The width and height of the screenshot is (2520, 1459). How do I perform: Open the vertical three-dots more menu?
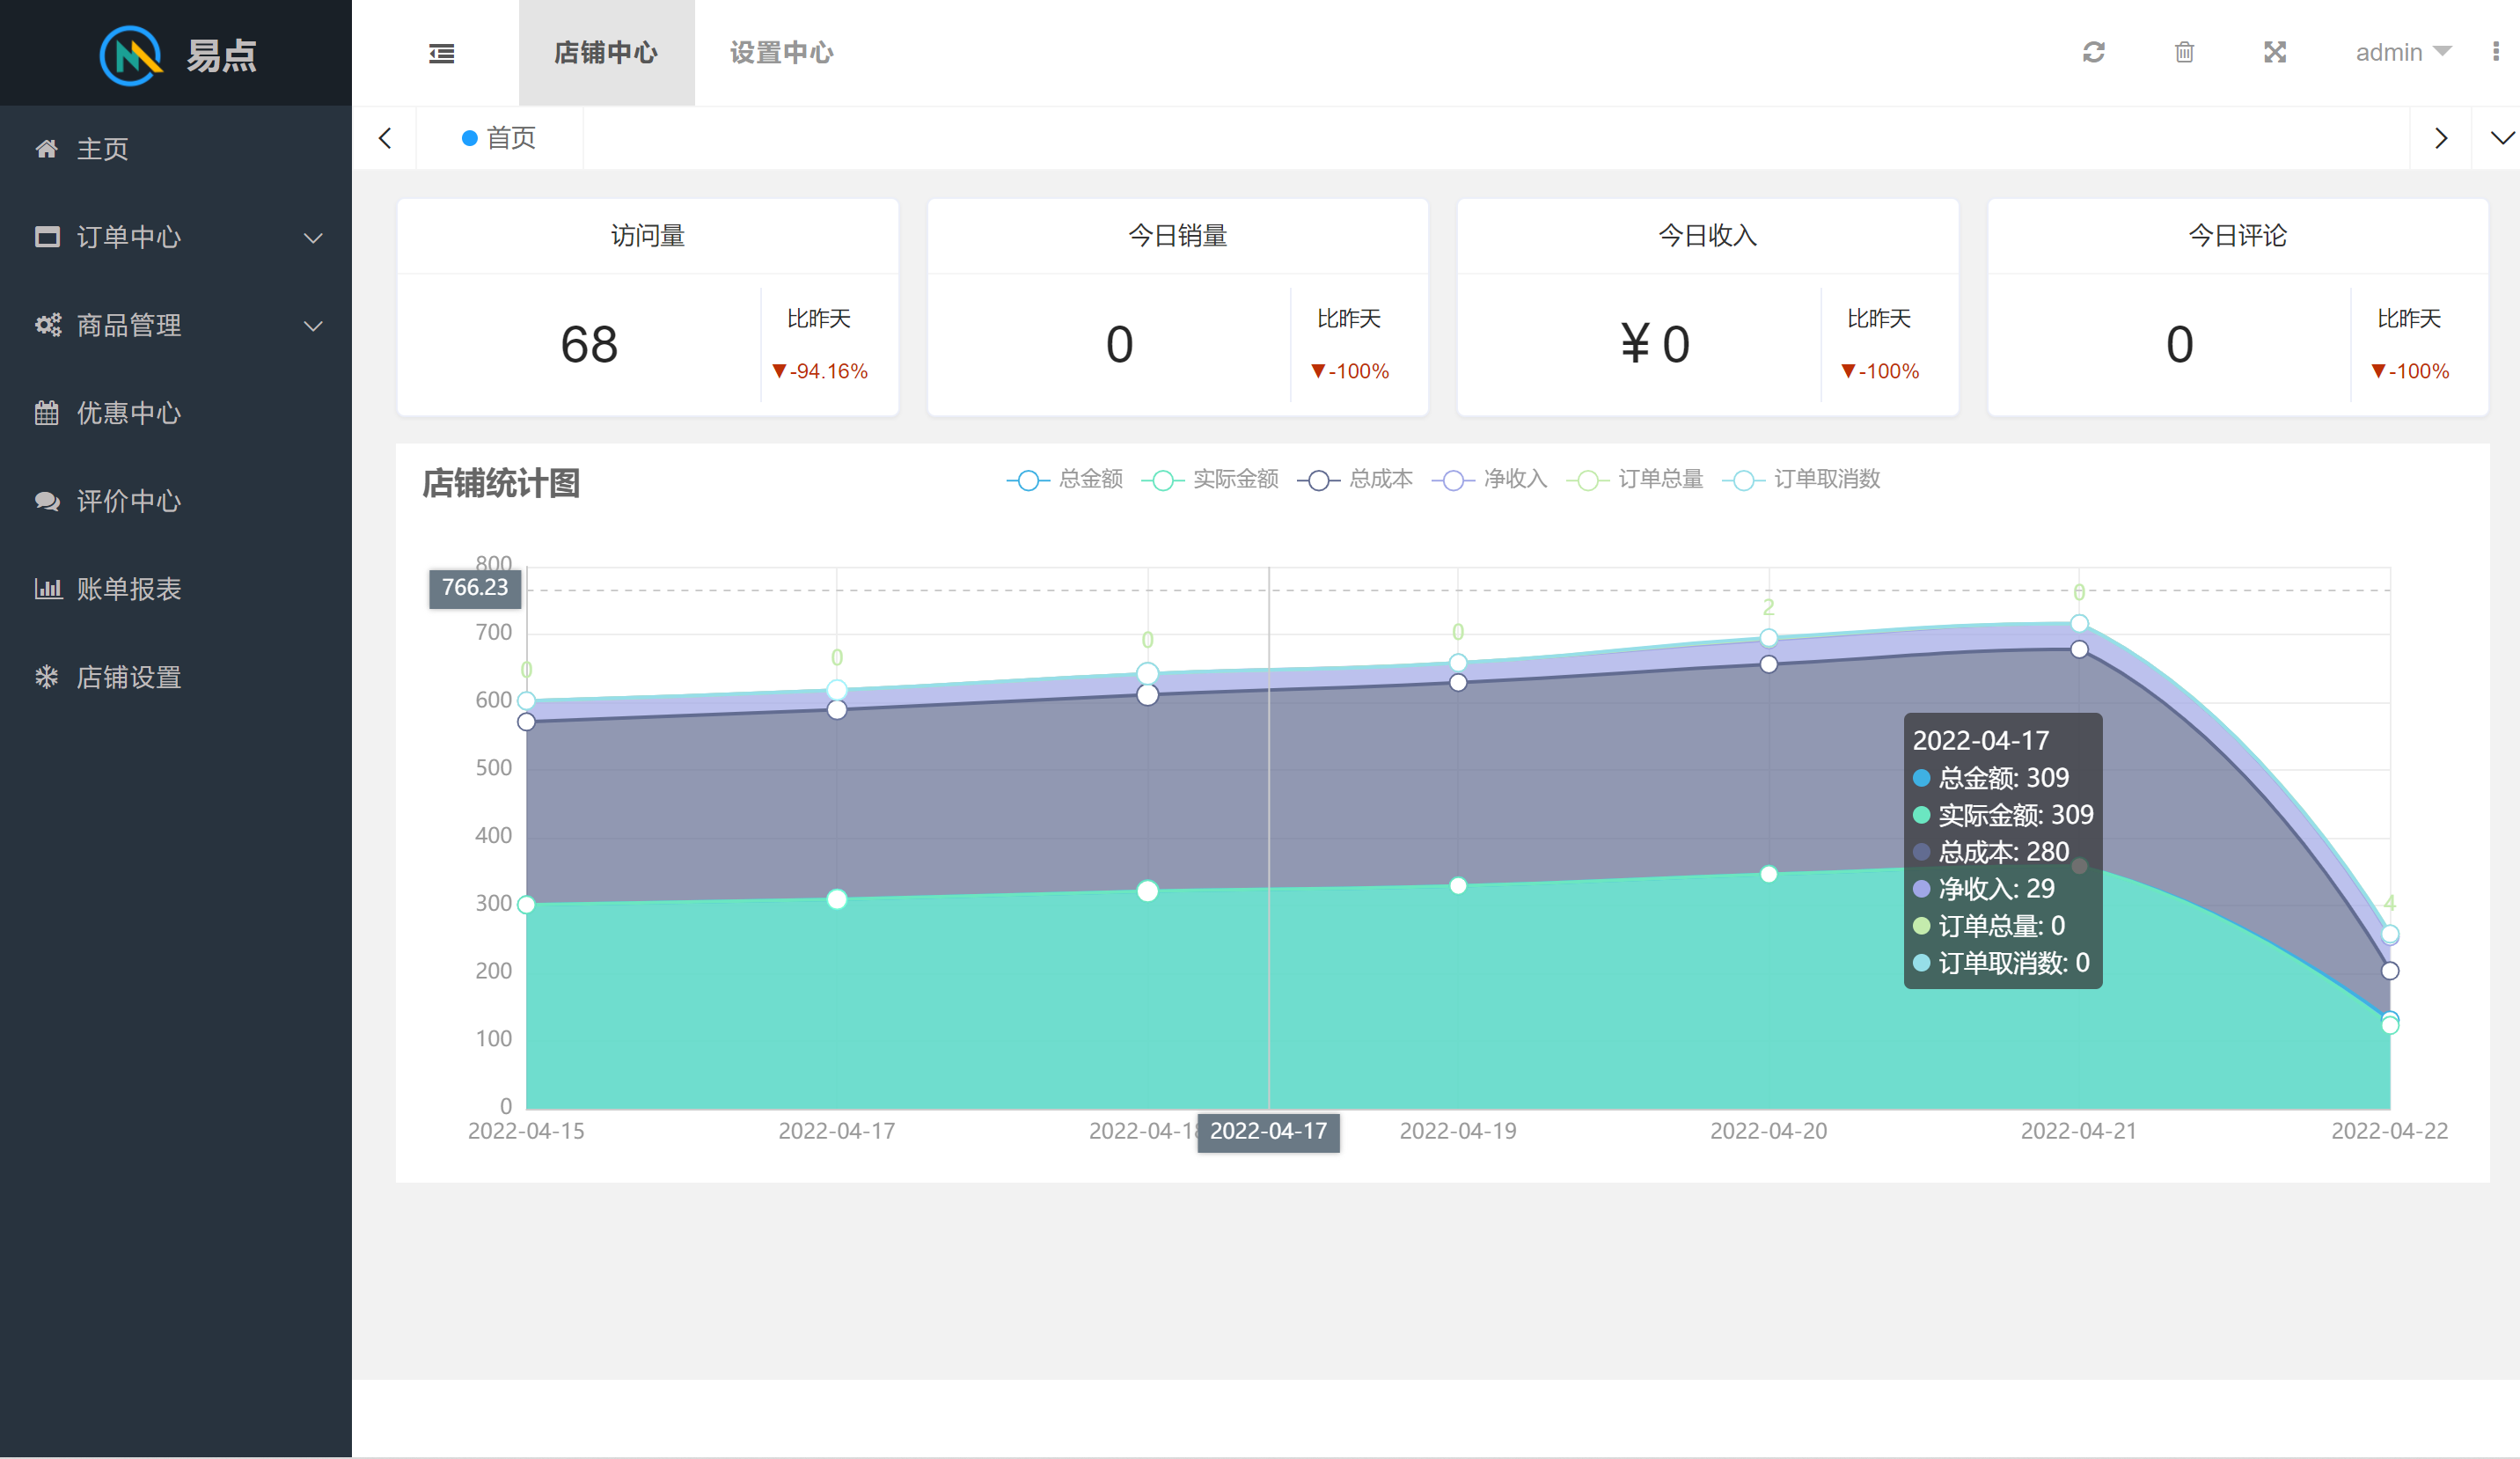click(x=2495, y=52)
